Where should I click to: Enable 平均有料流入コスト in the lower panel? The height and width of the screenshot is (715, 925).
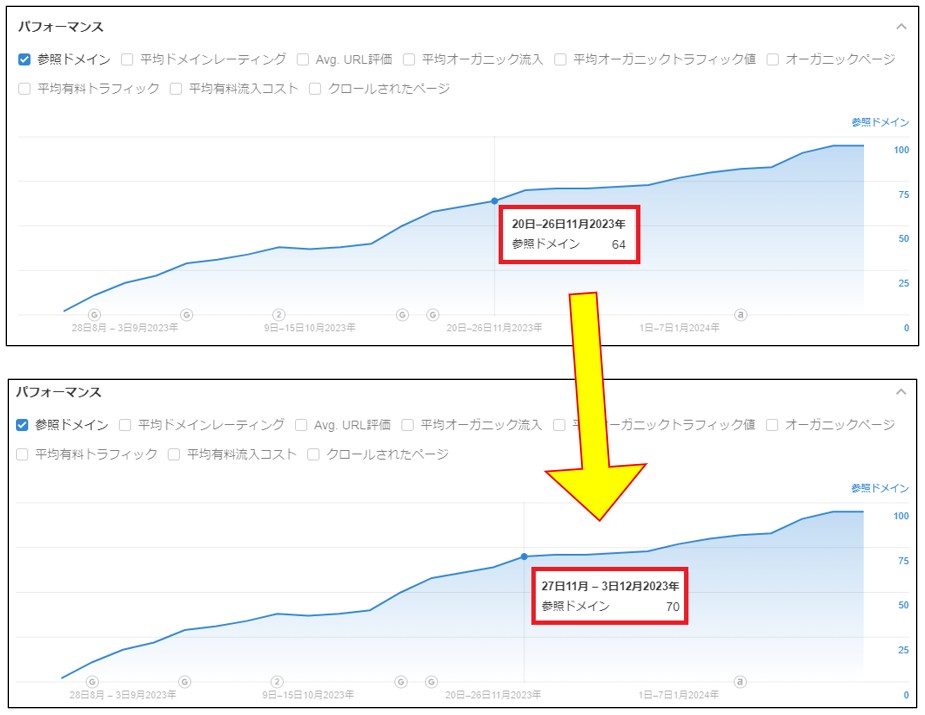[173, 454]
